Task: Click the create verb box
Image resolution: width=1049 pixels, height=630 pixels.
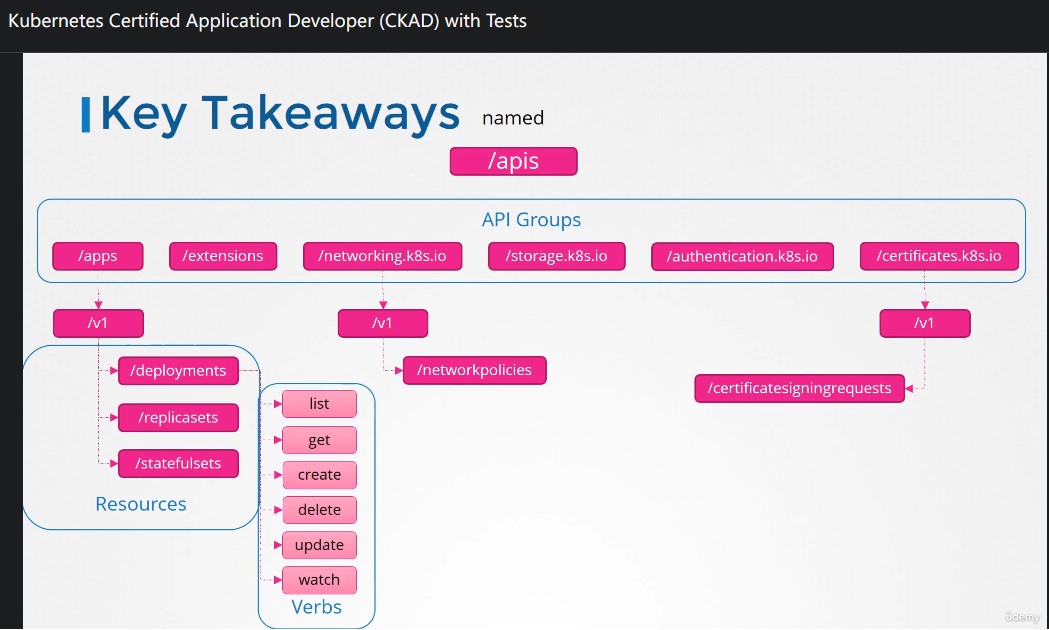Action: point(319,475)
